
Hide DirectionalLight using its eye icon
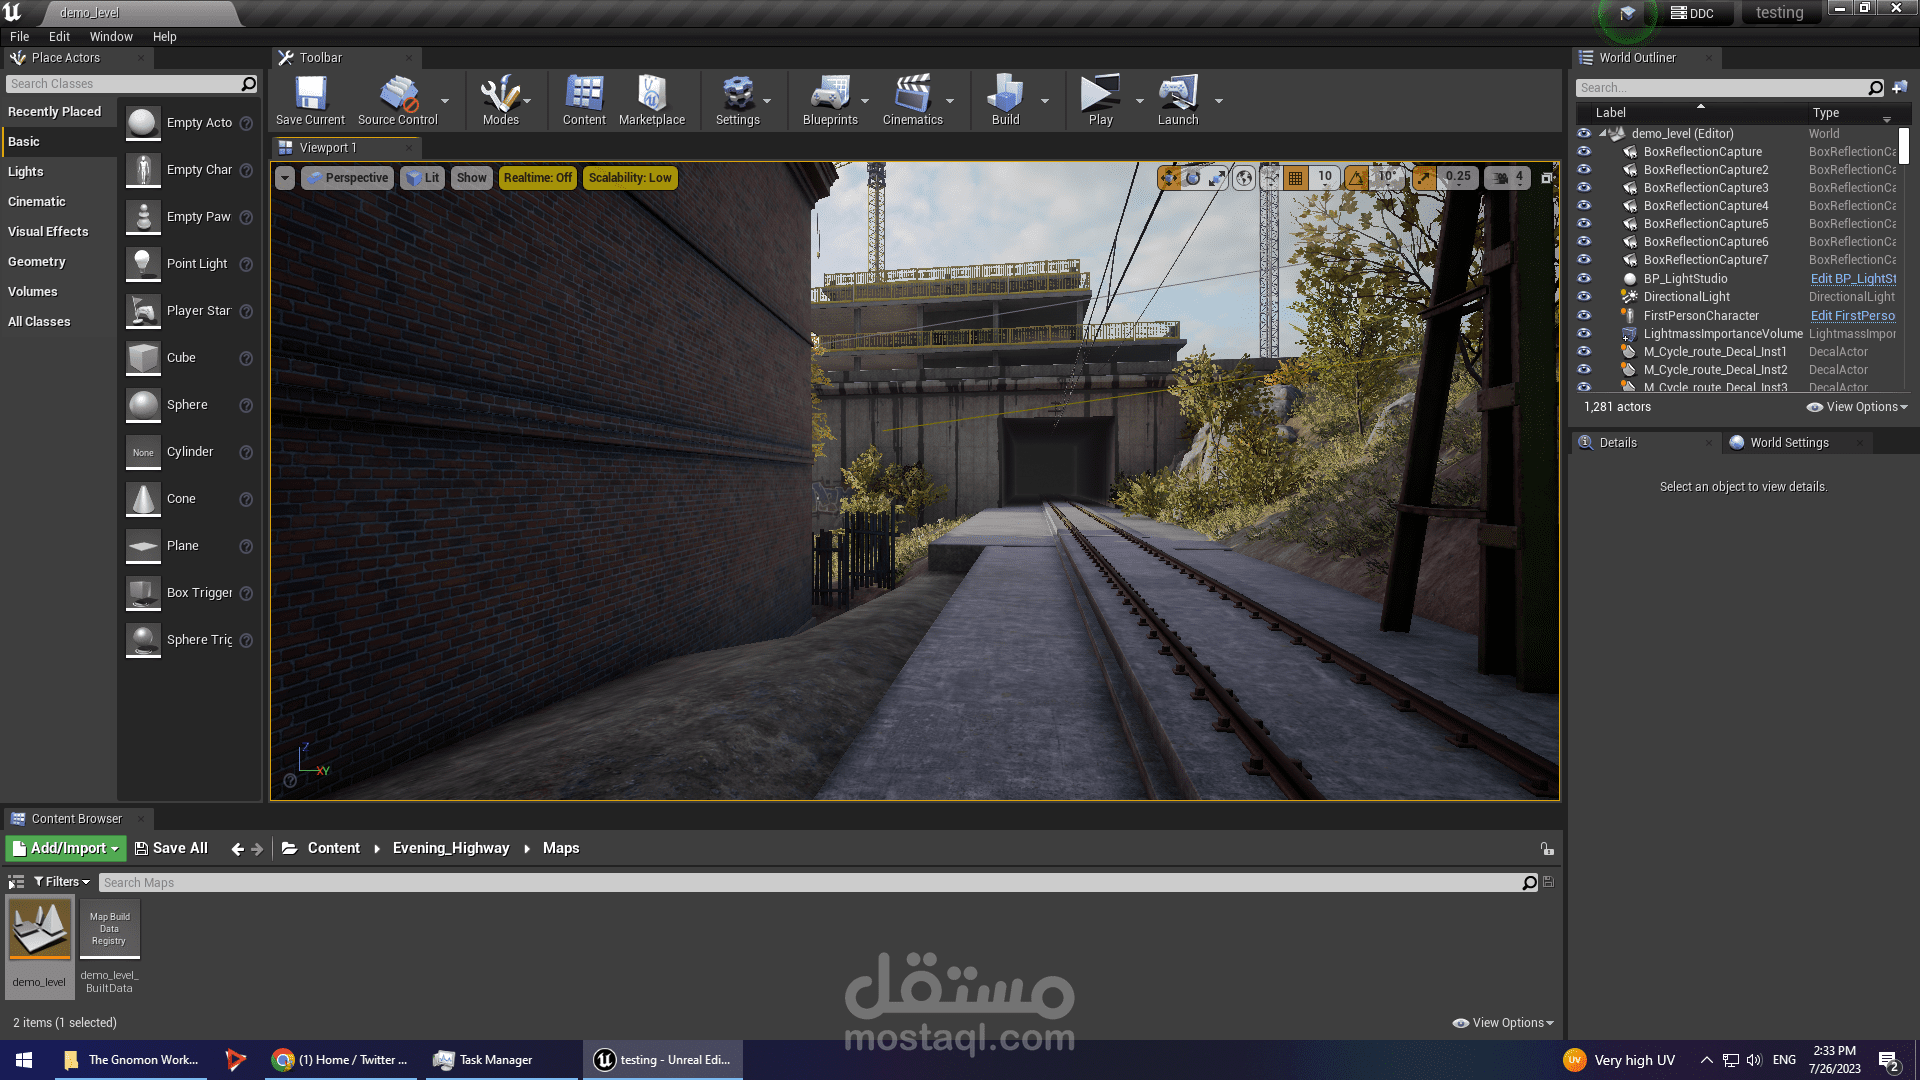[1584, 297]
